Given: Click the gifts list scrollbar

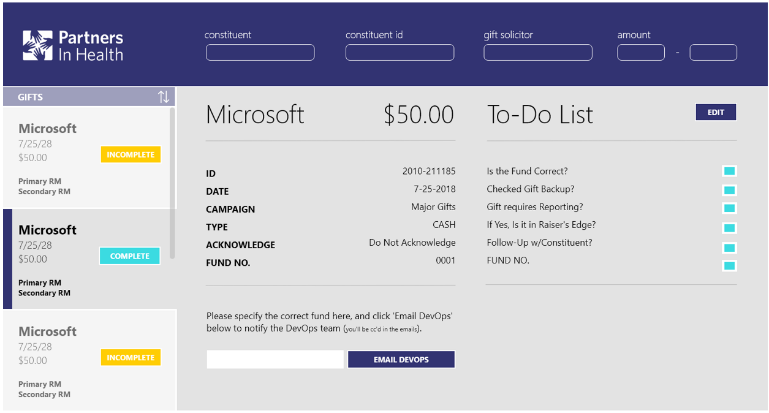Looking at the screenshot, I should [x=173, y=183].
